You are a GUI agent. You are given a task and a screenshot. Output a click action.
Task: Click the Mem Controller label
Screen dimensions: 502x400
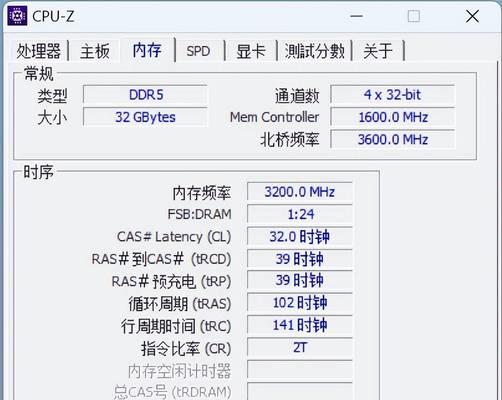click(x=274, y=117)
